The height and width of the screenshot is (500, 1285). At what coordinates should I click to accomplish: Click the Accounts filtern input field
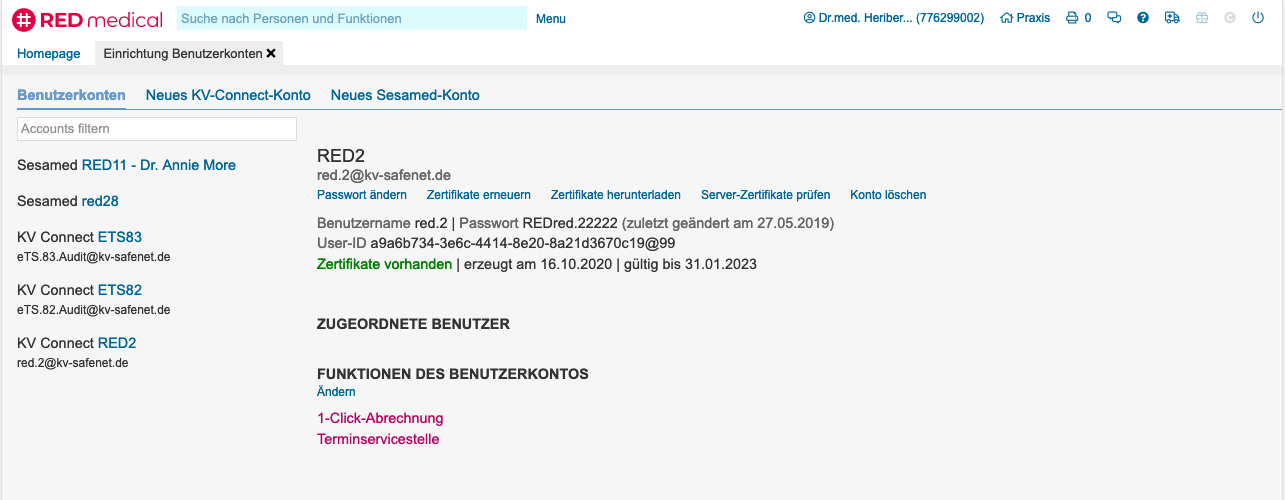pyautogui.click(x=157, y=129)
